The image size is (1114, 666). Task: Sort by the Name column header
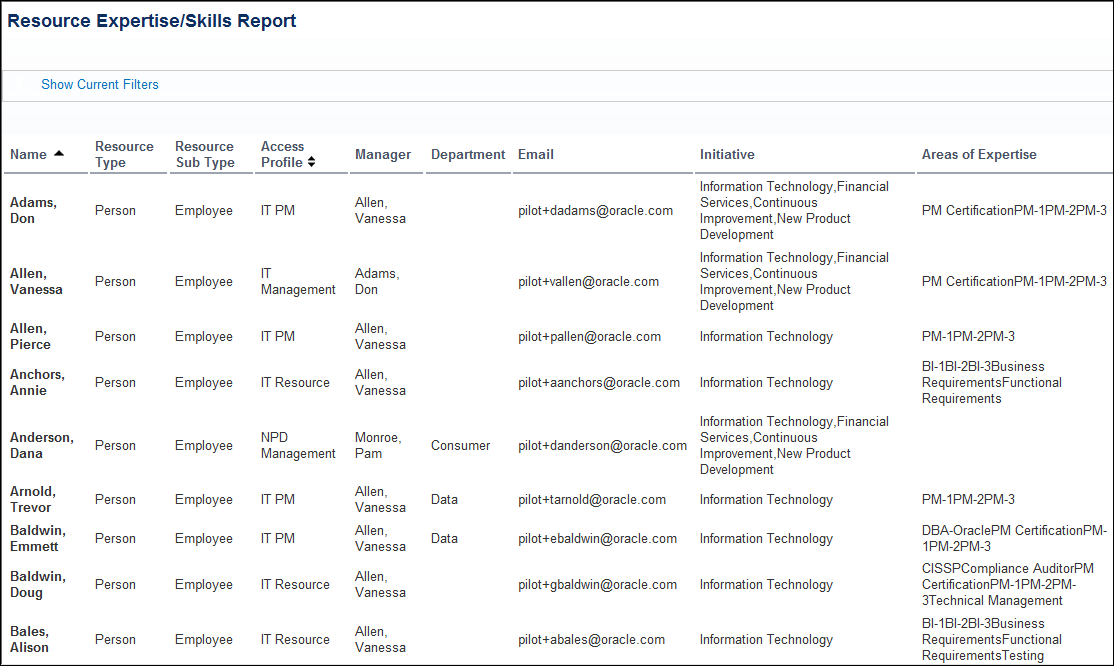coord(28,154)
